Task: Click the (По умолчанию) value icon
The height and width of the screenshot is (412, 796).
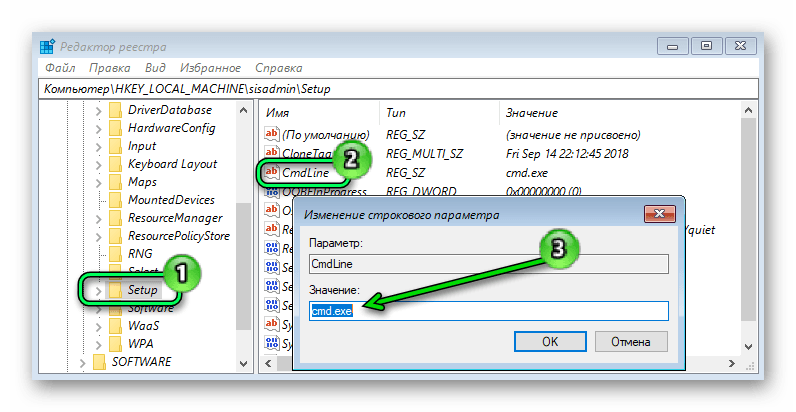Action: [271, 134]
